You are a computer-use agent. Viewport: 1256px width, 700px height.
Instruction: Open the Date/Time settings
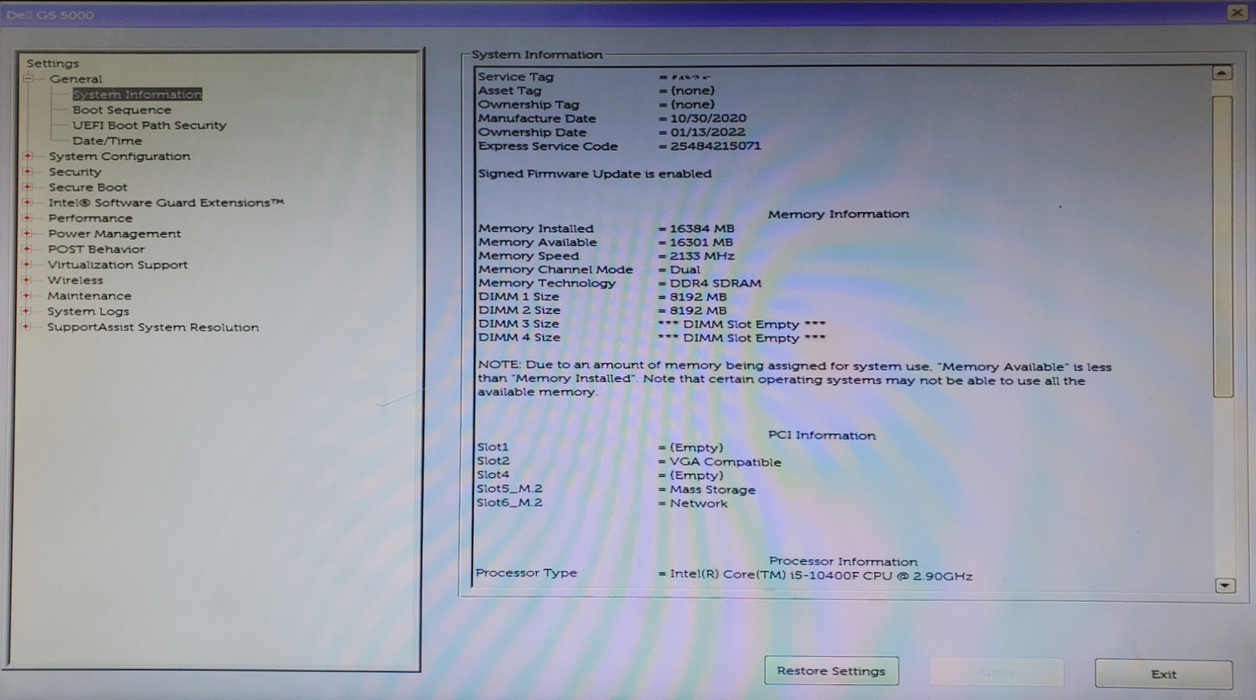[x=107, y=141]
